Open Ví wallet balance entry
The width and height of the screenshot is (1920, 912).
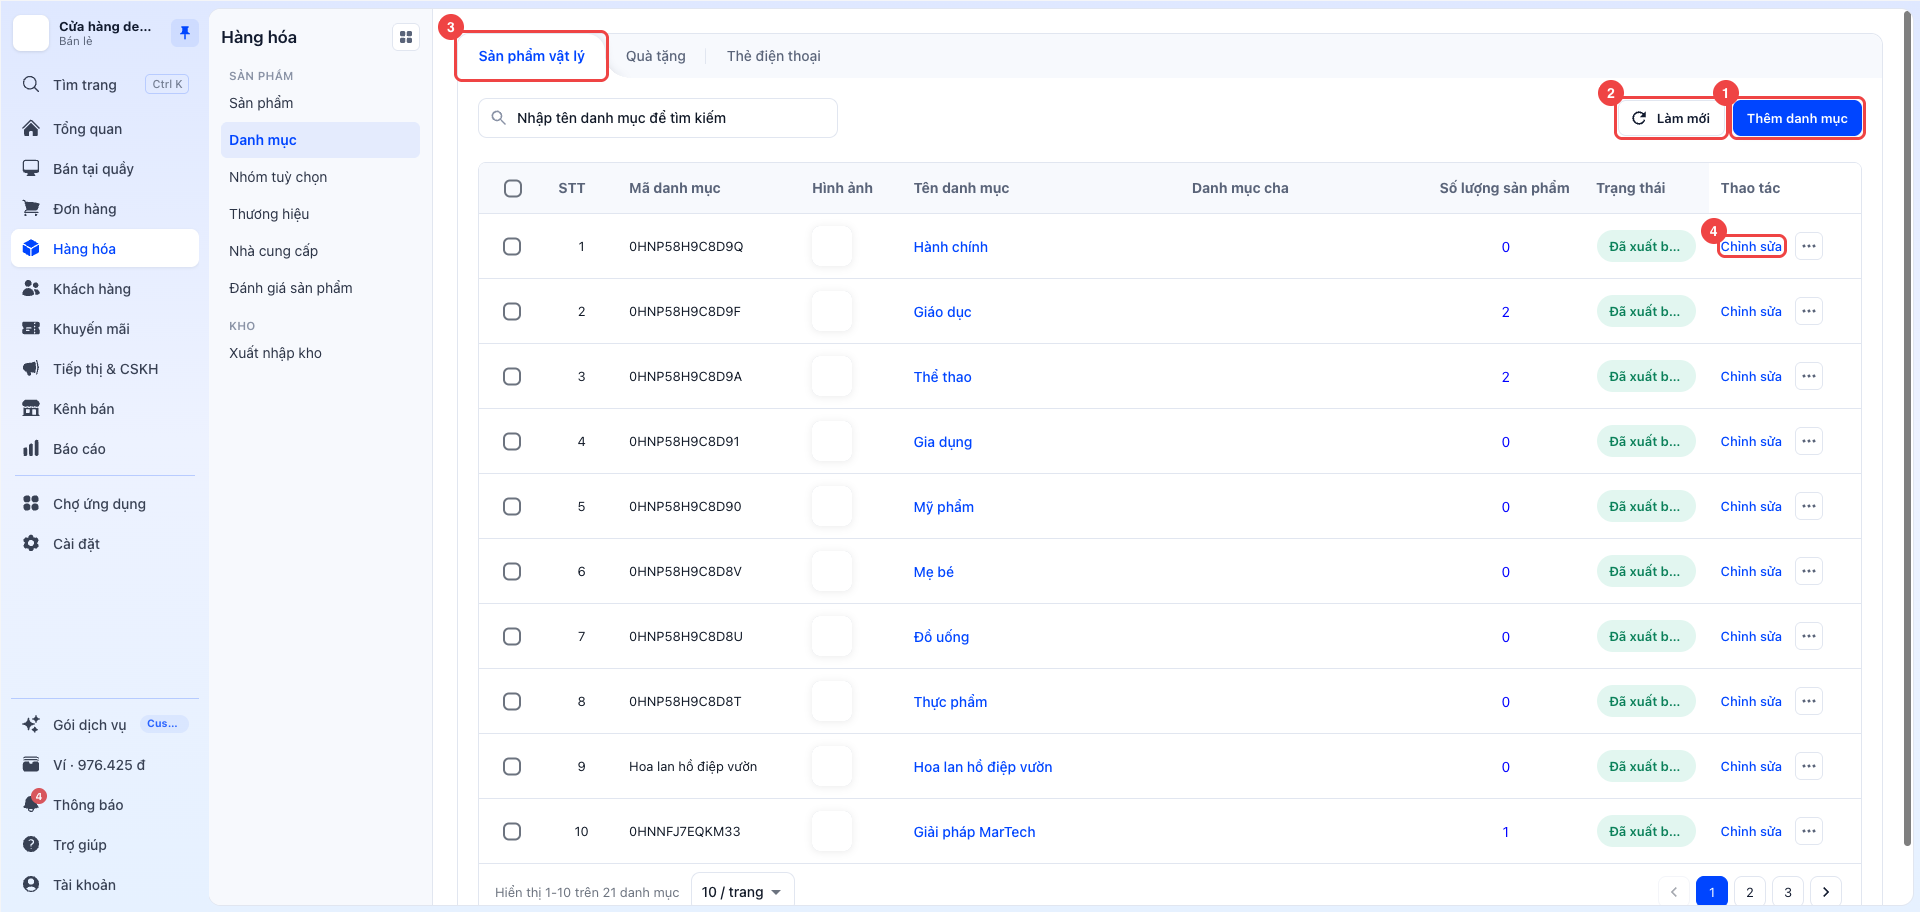pyautogui.click(x=105, y=764)
